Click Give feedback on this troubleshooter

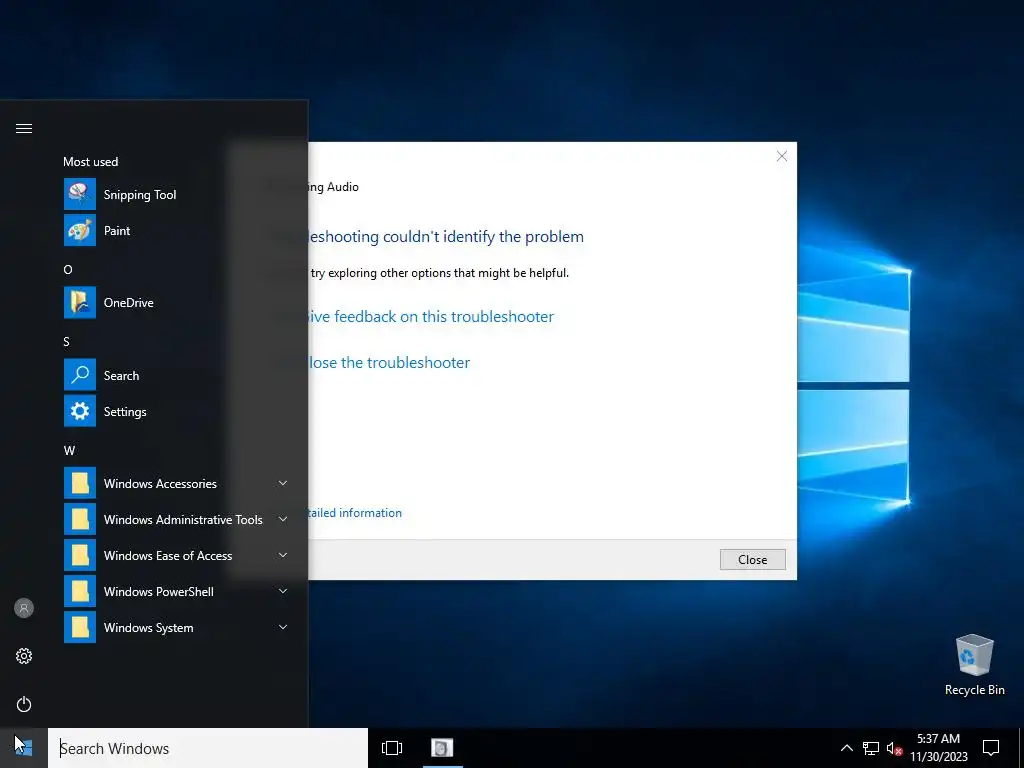pos(430,317)
